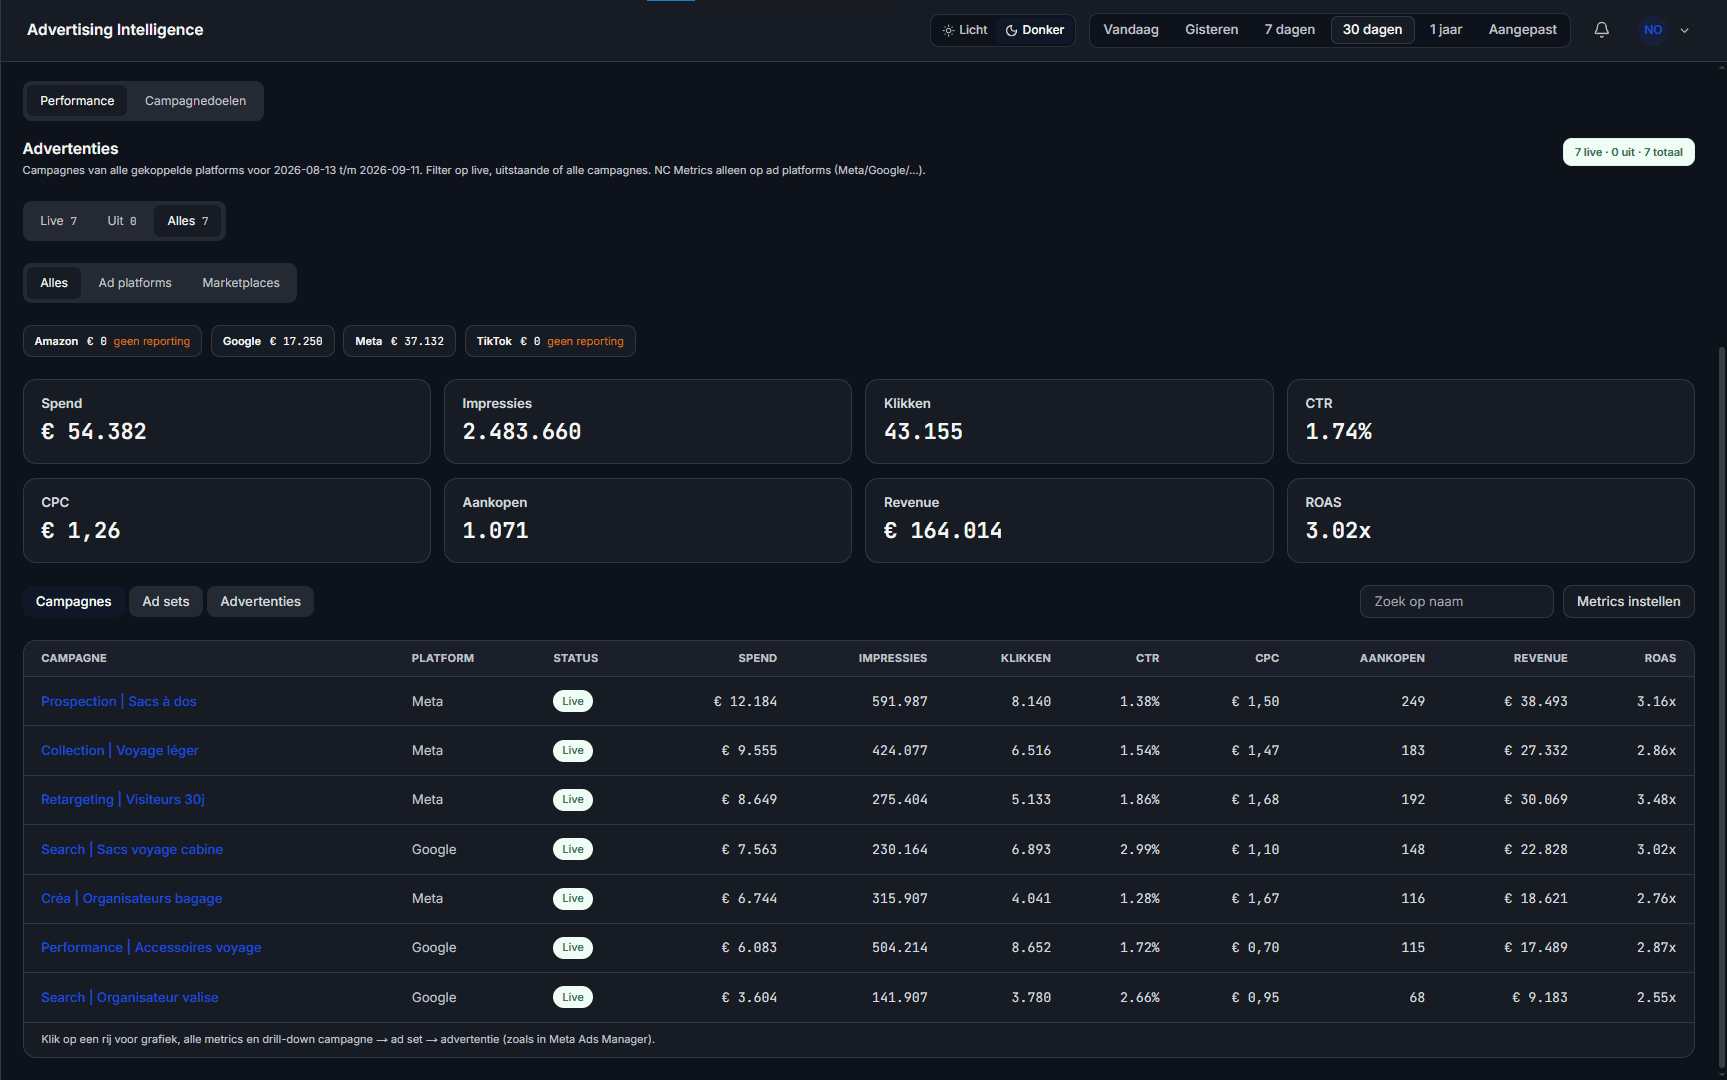Open Performance | Accessoires voyage campaign
This screenshot has width=1727, height=1080.
[151, 947]
